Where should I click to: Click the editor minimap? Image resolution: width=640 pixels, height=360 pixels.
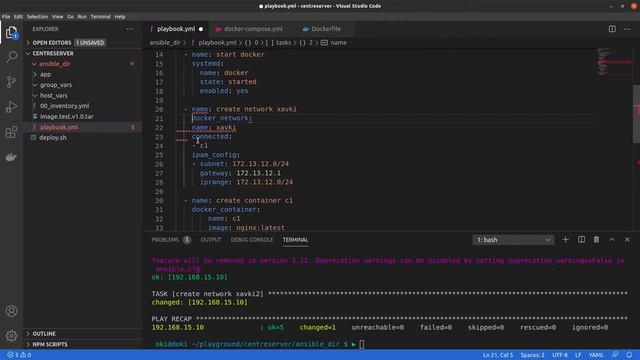pyautogui.click(x=614, y=62)
